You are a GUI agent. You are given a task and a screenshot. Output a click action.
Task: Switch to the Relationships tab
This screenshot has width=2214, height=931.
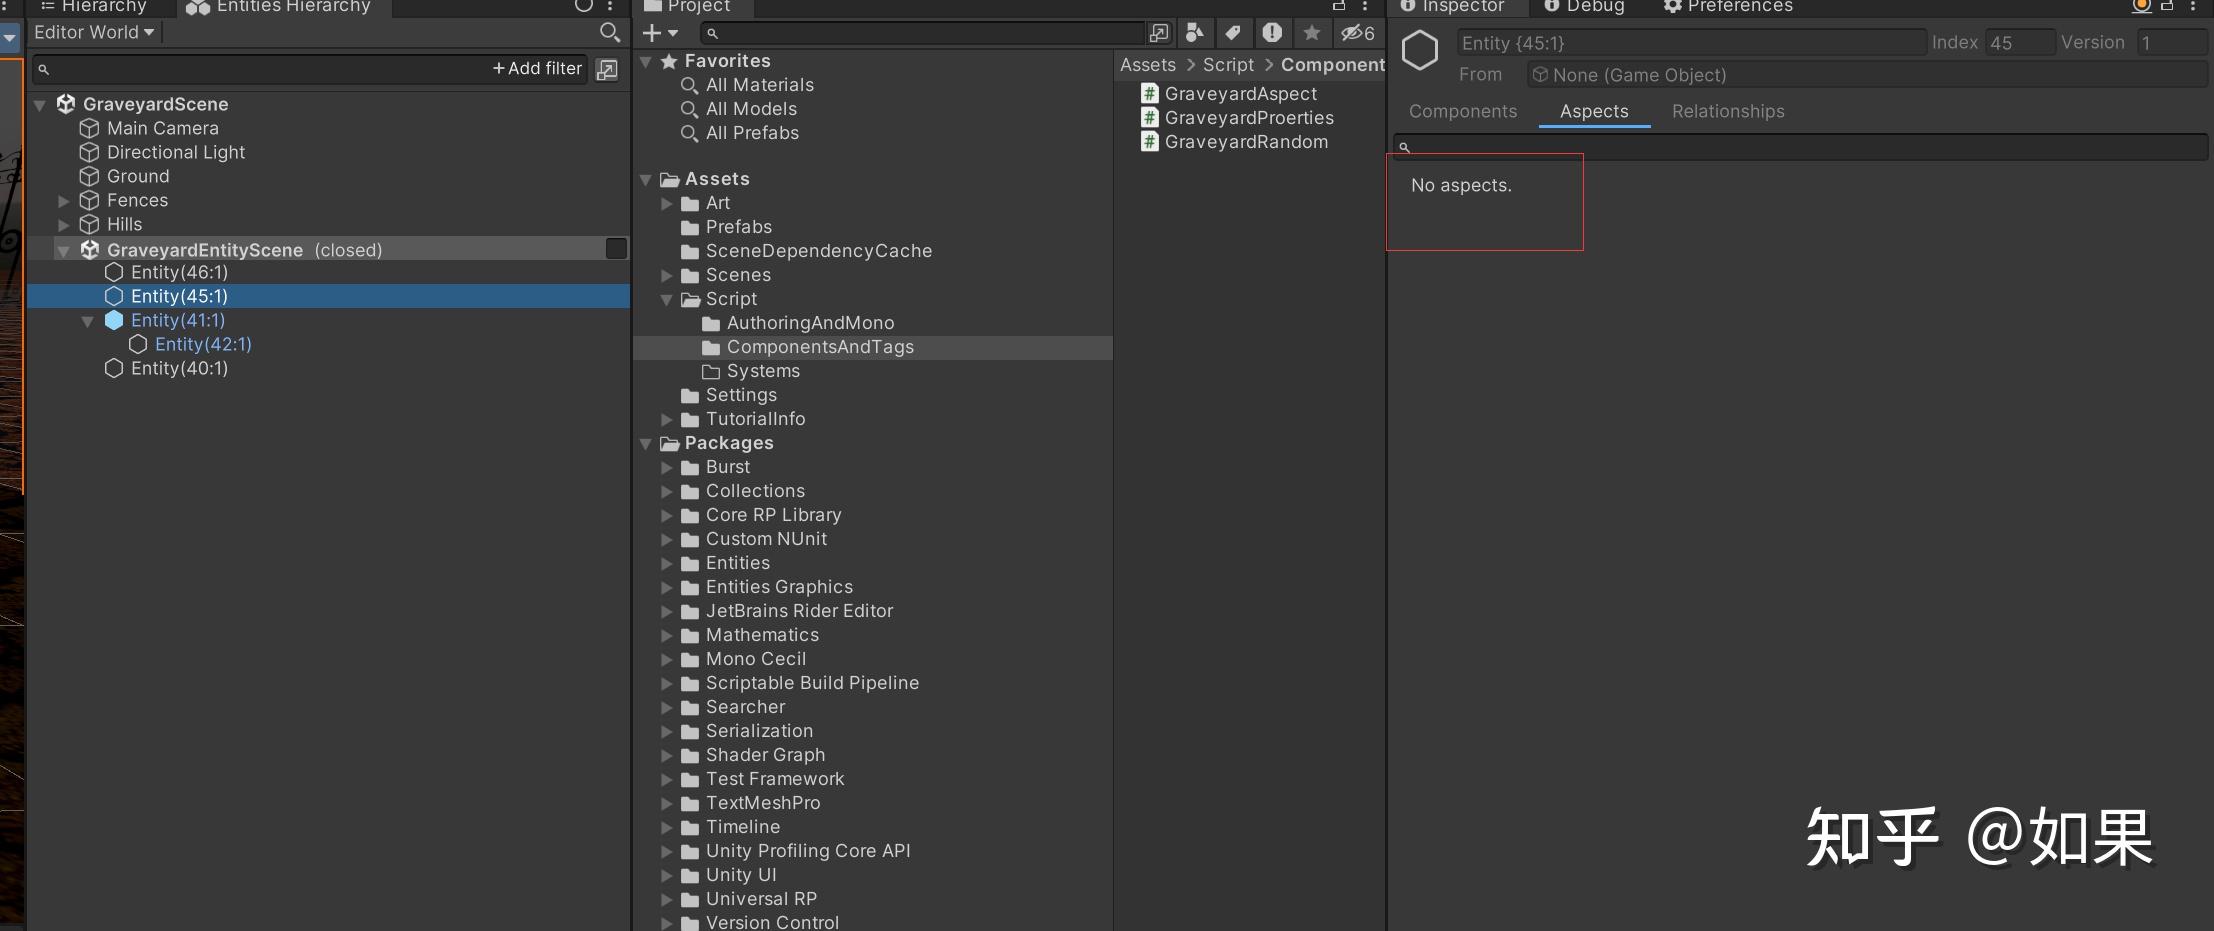(x=1728, y=111)
